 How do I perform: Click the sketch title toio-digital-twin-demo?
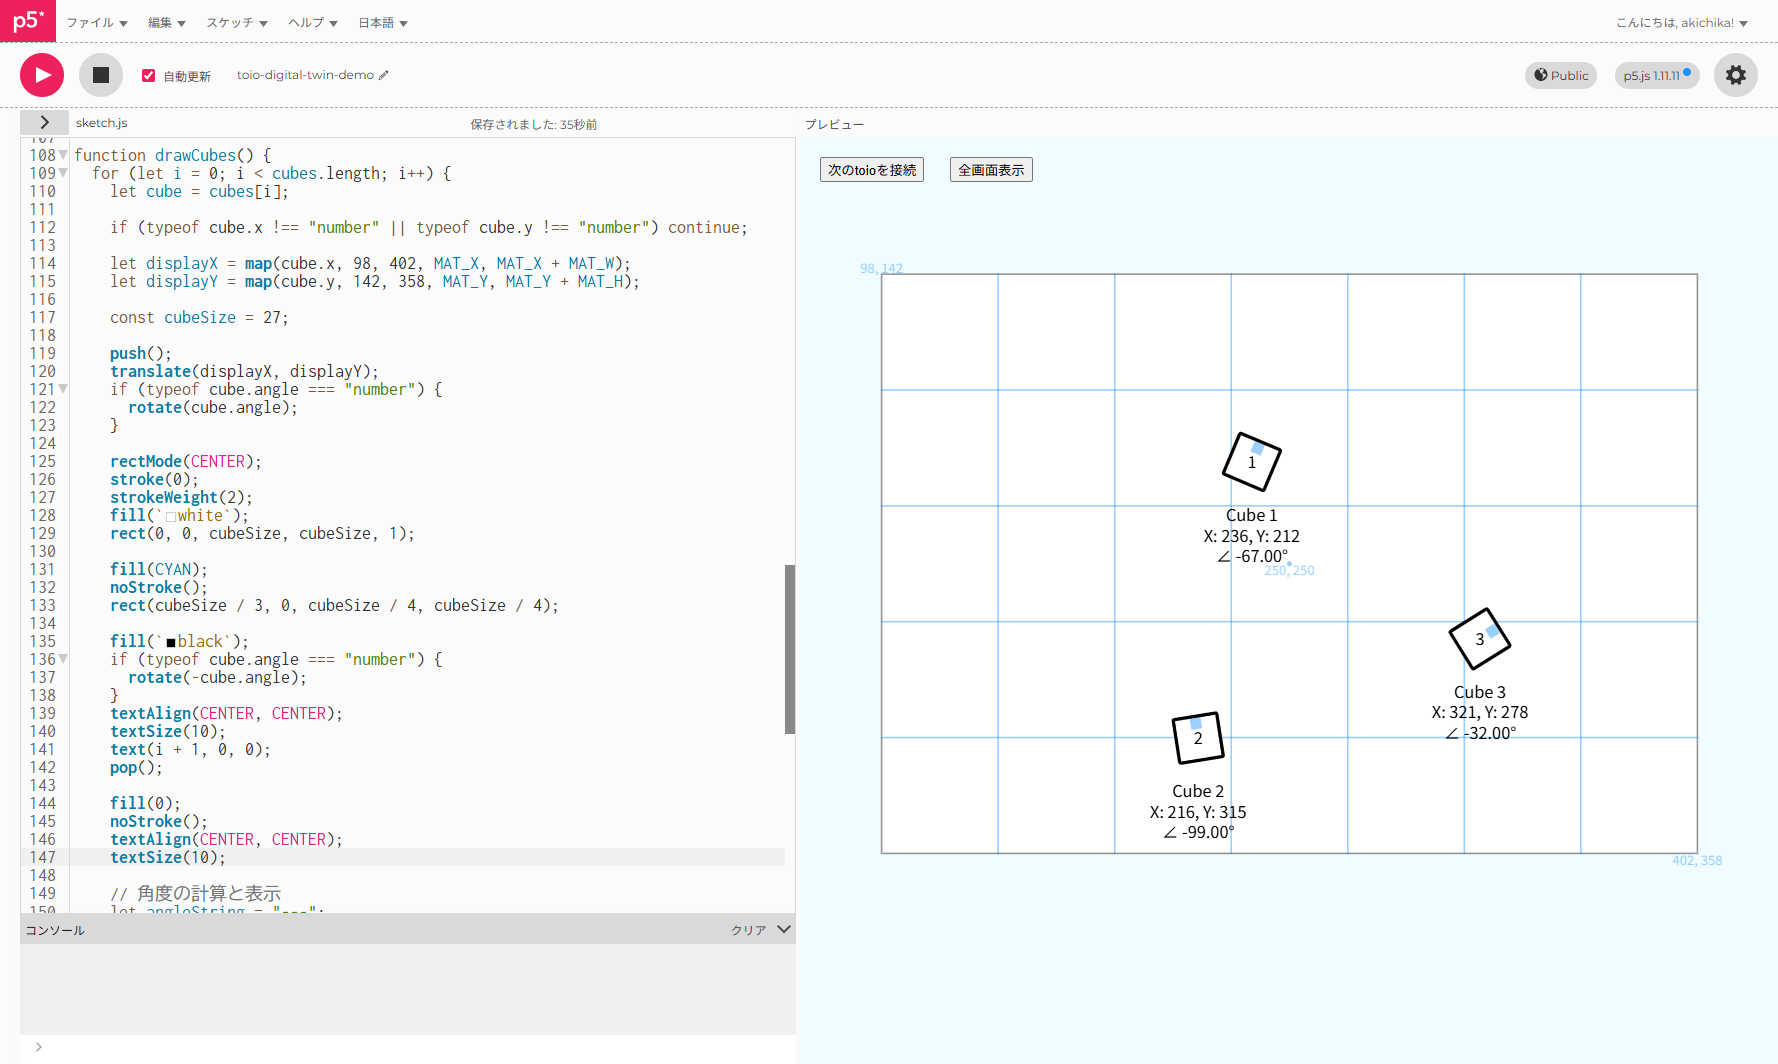pyautogui.click(x=305, y=75)
